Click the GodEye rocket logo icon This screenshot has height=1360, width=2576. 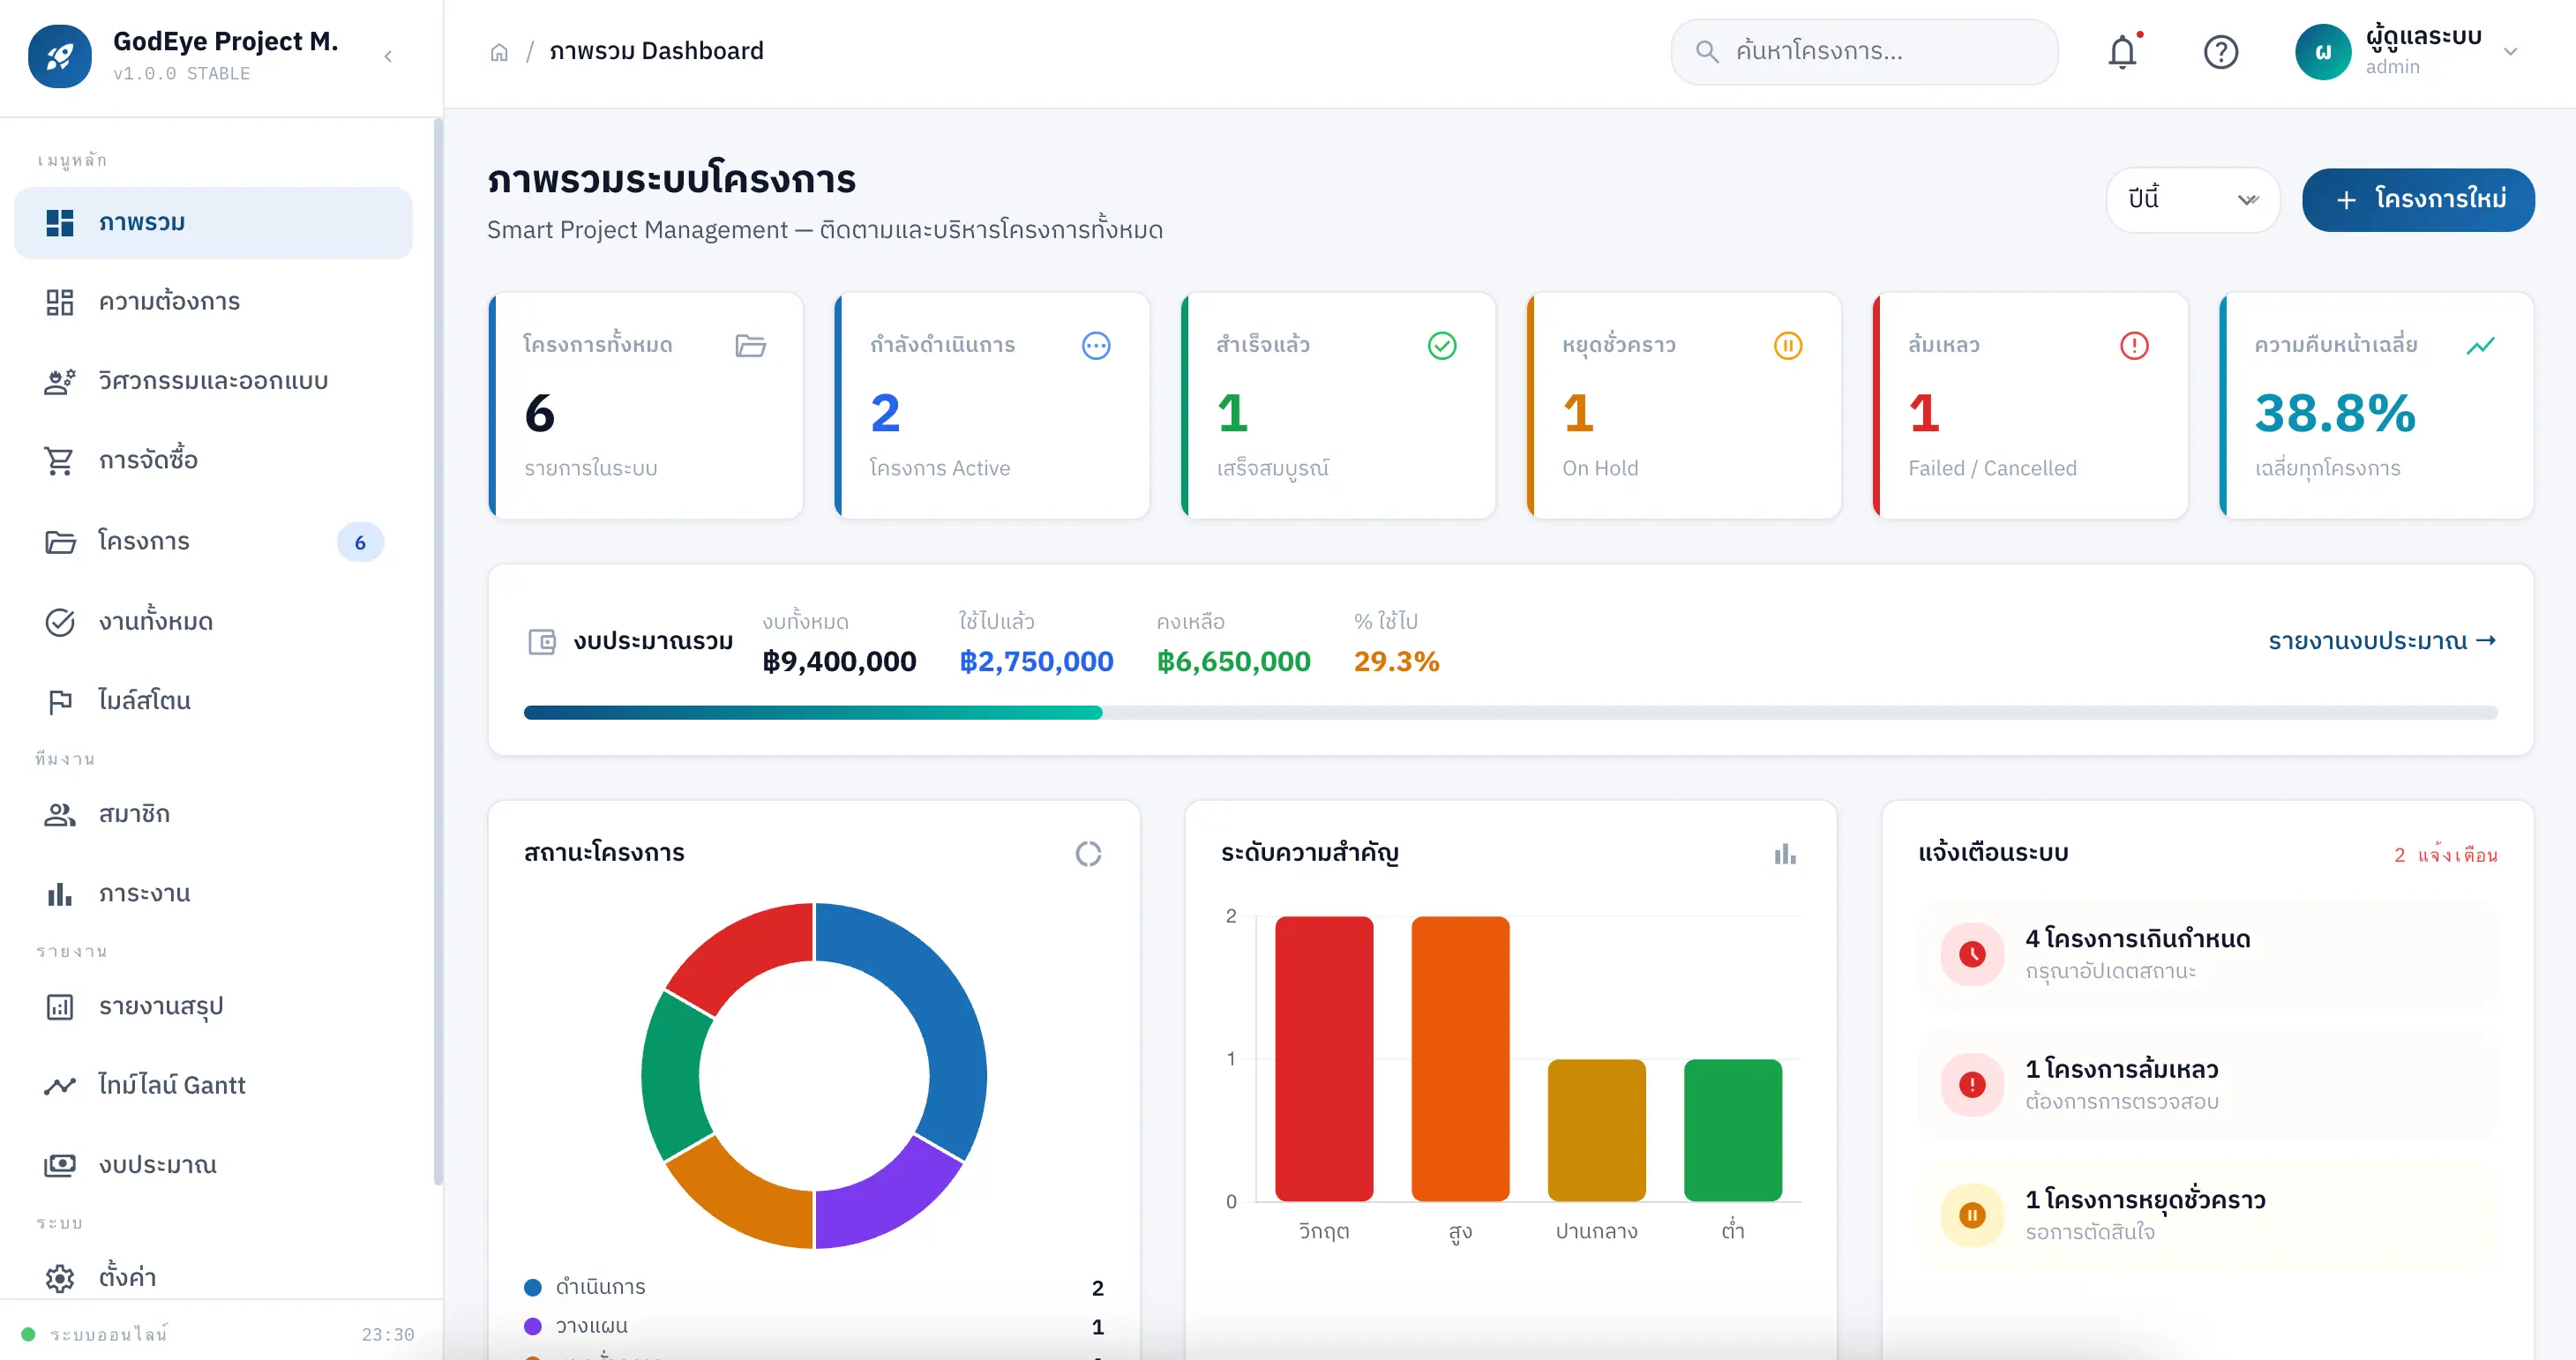point(60,56)
